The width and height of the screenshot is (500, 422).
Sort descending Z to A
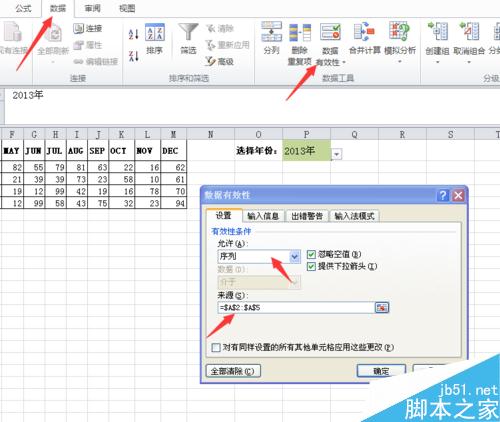[x=133, y=56]
